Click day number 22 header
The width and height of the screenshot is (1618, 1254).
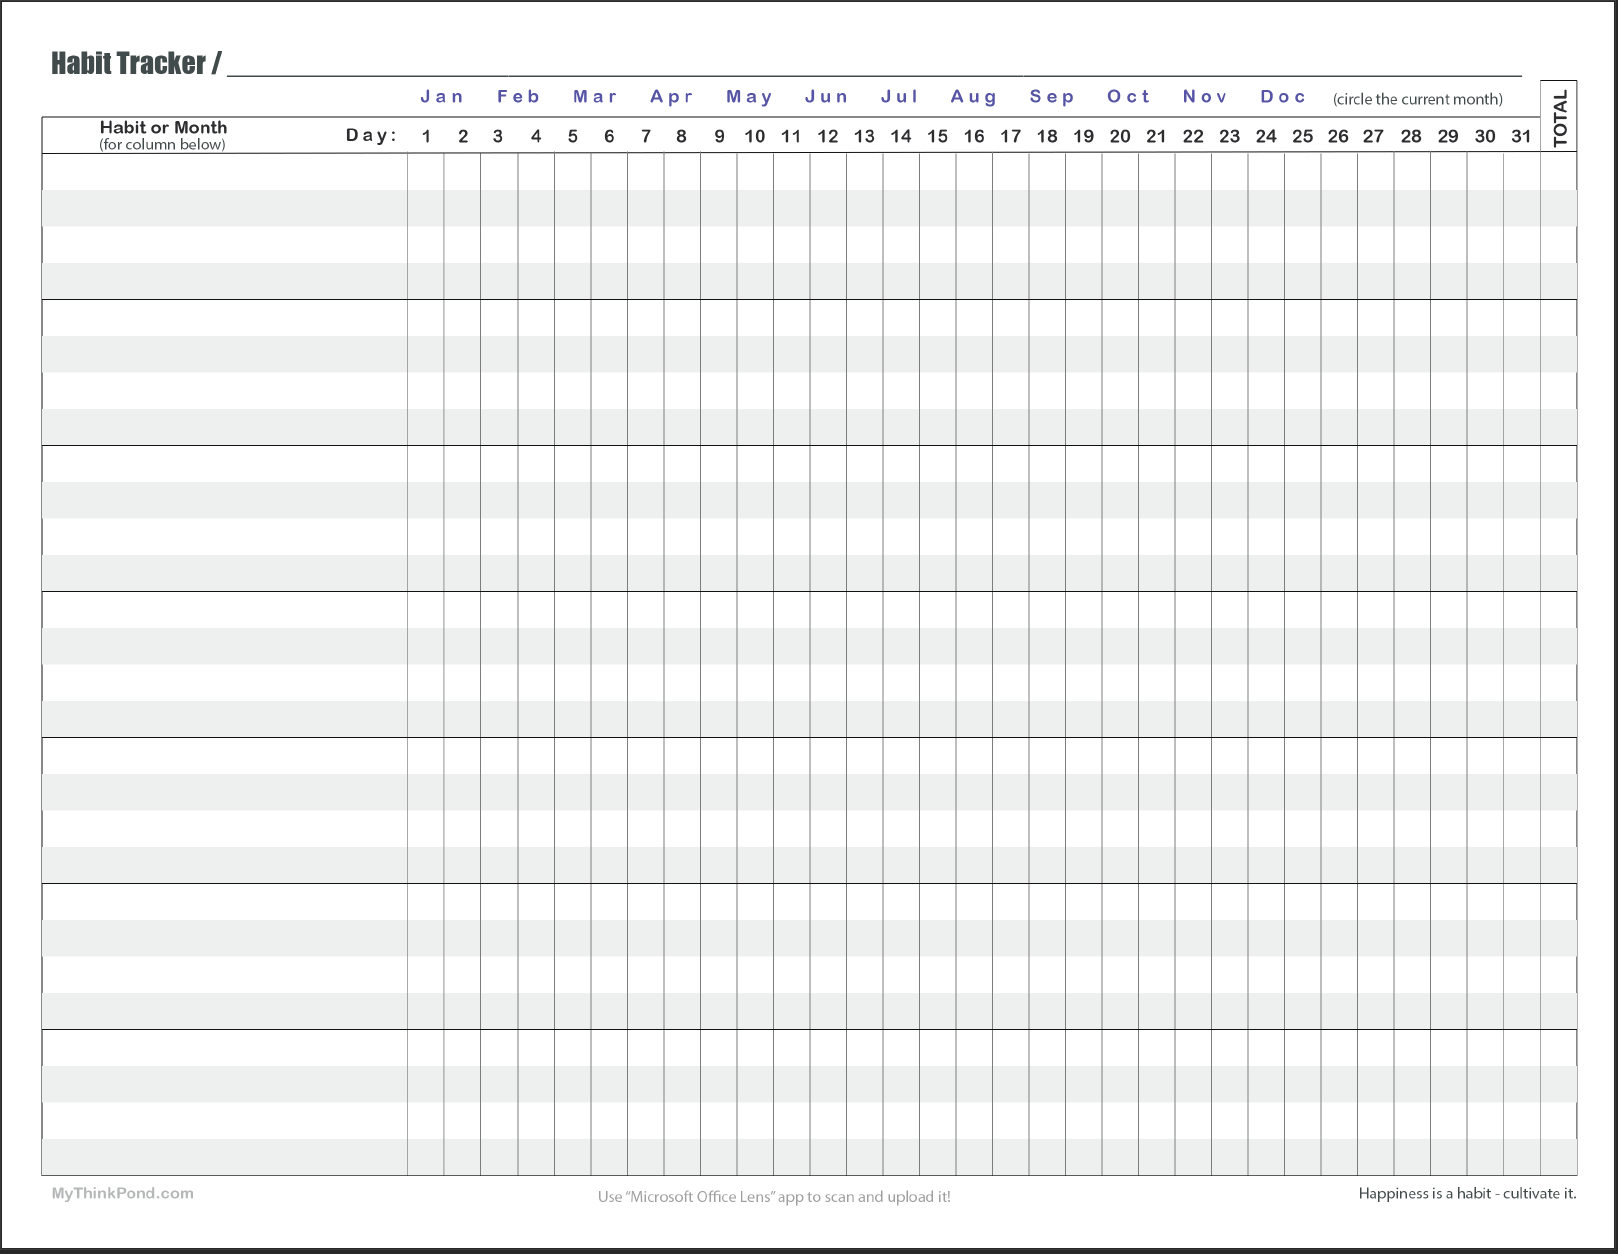[x=1193, y=136]
